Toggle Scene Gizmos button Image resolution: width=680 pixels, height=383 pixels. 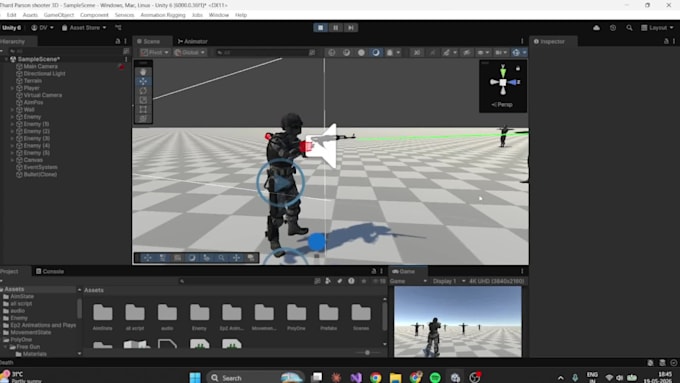tap(516, 52)
